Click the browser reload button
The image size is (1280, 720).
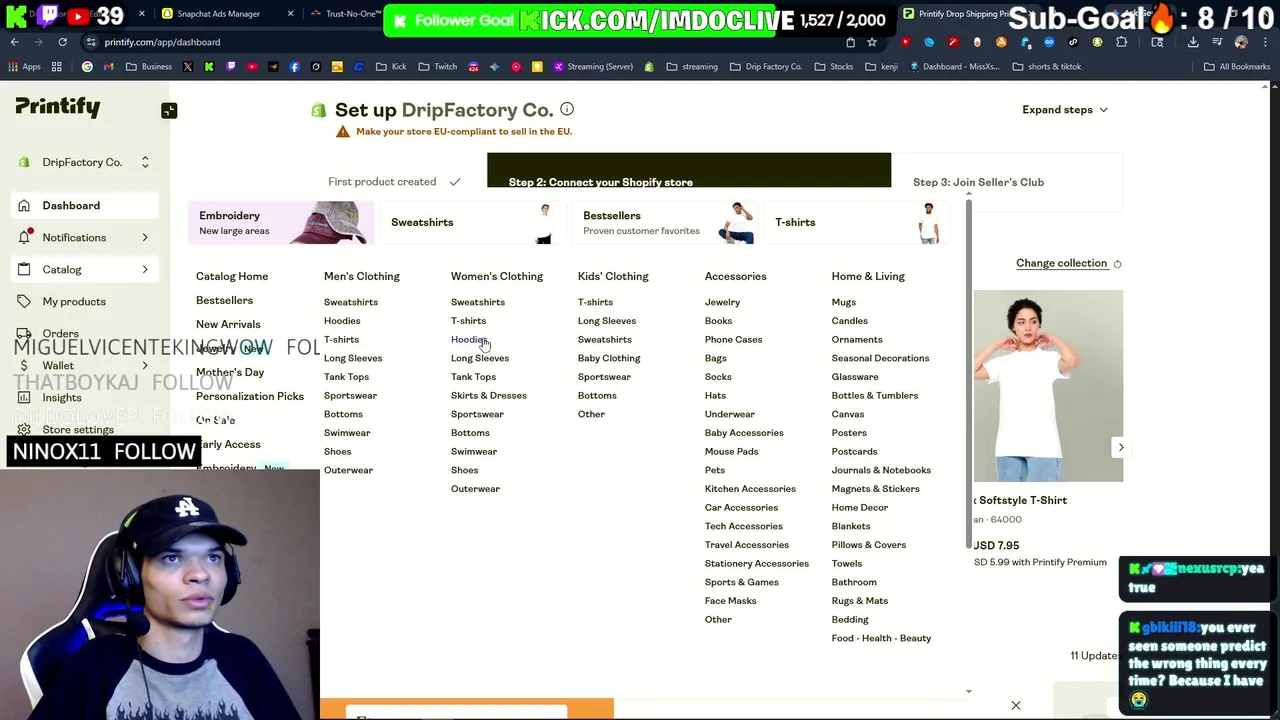[62, 42]
